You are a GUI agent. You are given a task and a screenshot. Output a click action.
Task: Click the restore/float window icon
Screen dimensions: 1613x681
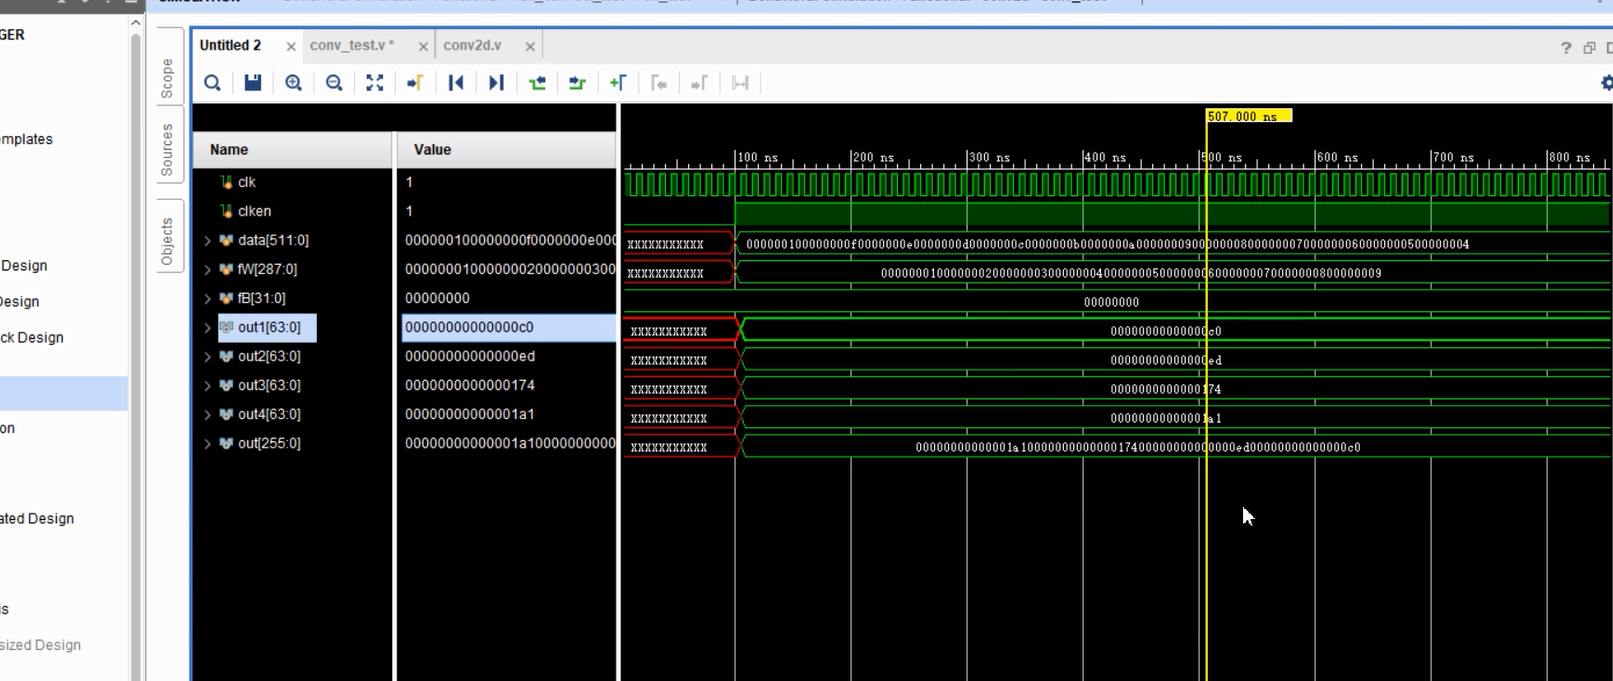tap(1589, 47)
